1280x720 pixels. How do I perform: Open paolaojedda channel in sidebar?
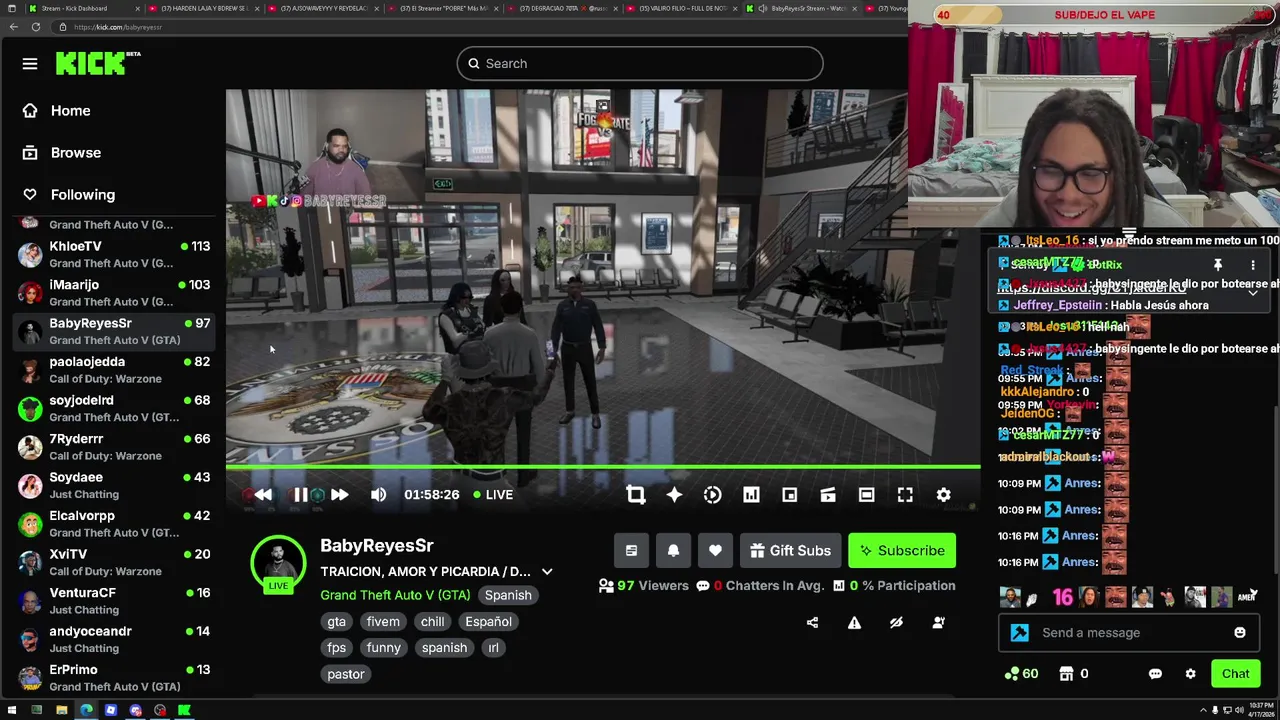pyautogui.click(x=113, y=370)
